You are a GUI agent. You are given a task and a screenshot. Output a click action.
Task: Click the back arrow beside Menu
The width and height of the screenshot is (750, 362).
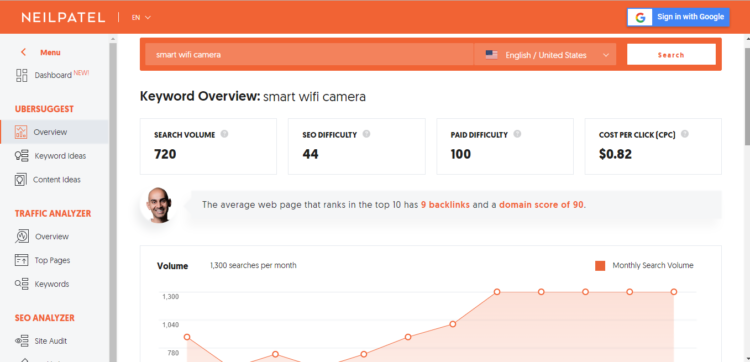23,52
